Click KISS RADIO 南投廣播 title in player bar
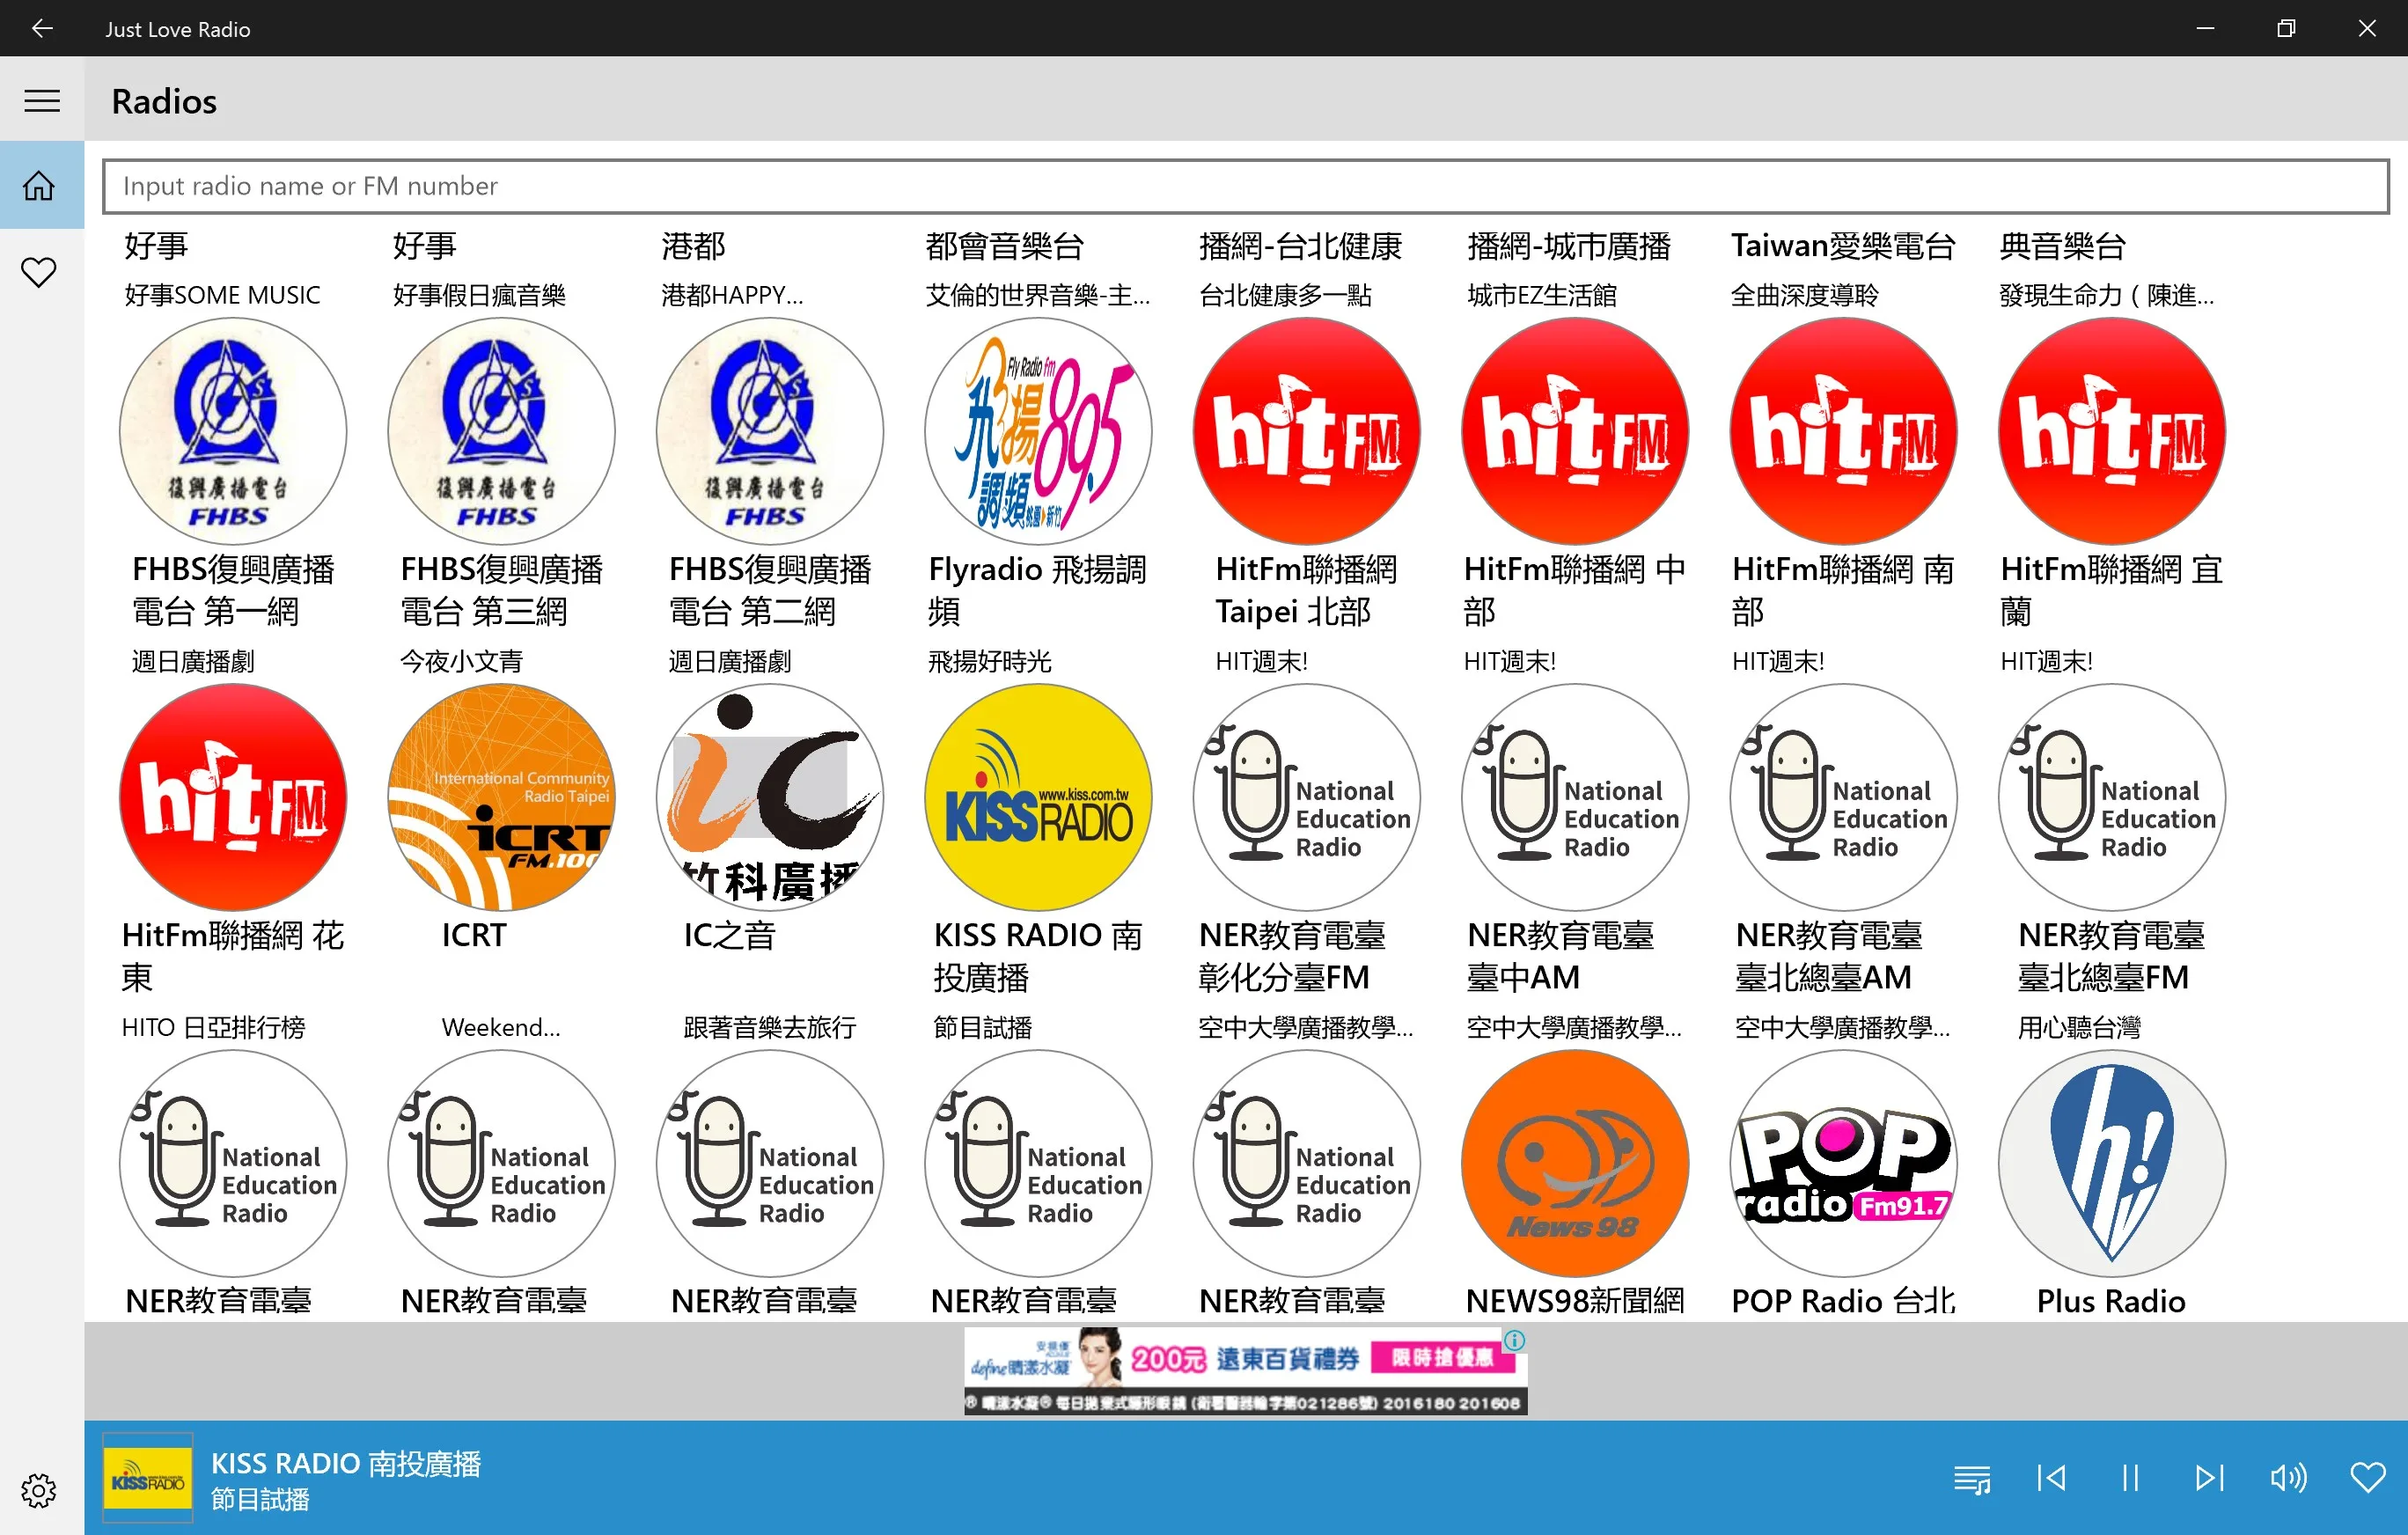The width and height of the screenshot is (2408, 1535). click(x=346, y=1463)
